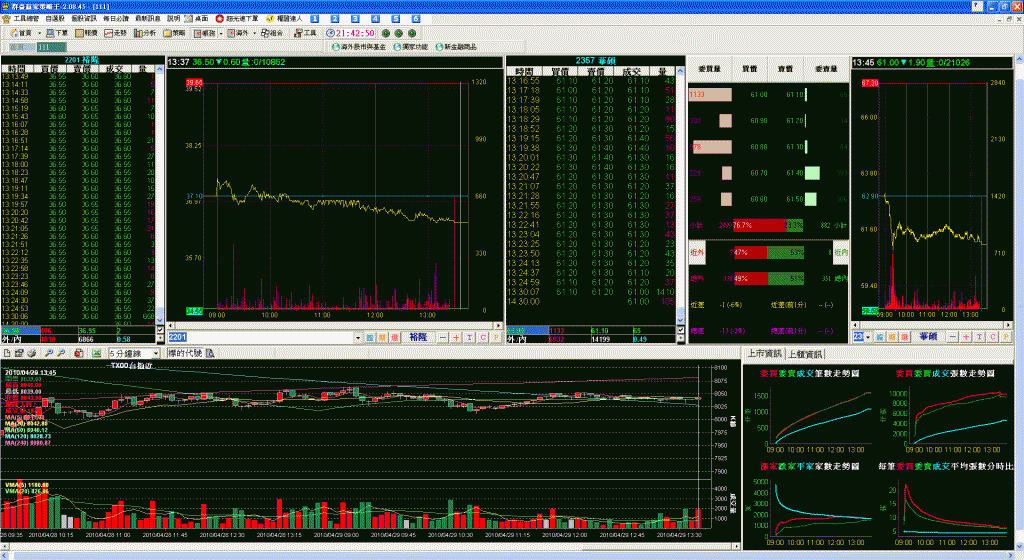
Task: Switch to desktop layout number 3
Action: coord(355,19)
